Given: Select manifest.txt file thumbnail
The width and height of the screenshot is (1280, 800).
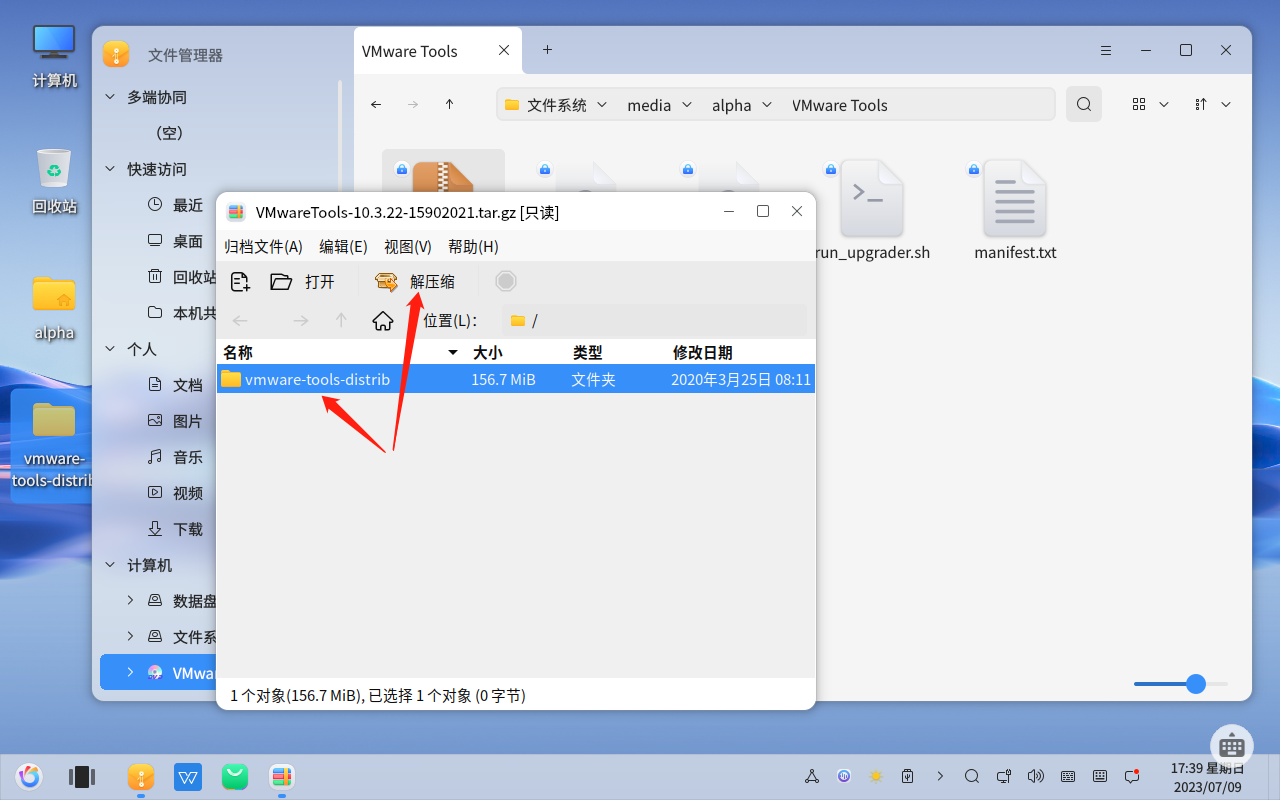Looking at the screenshot, I should pos(1015,211).
